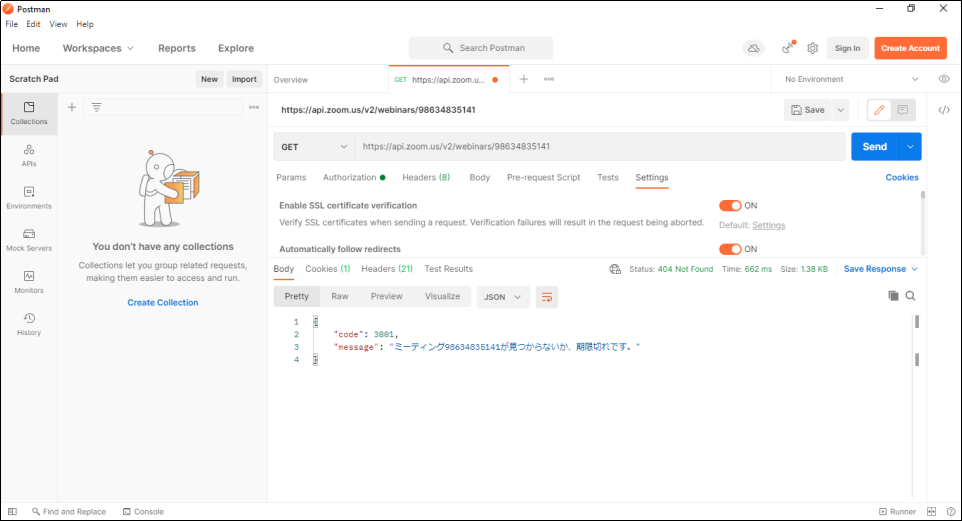Image resolution: width=962 pixels, height=521 pixels.
Task: Copy the response body to clipboard
Action: [x=893, y=296]
